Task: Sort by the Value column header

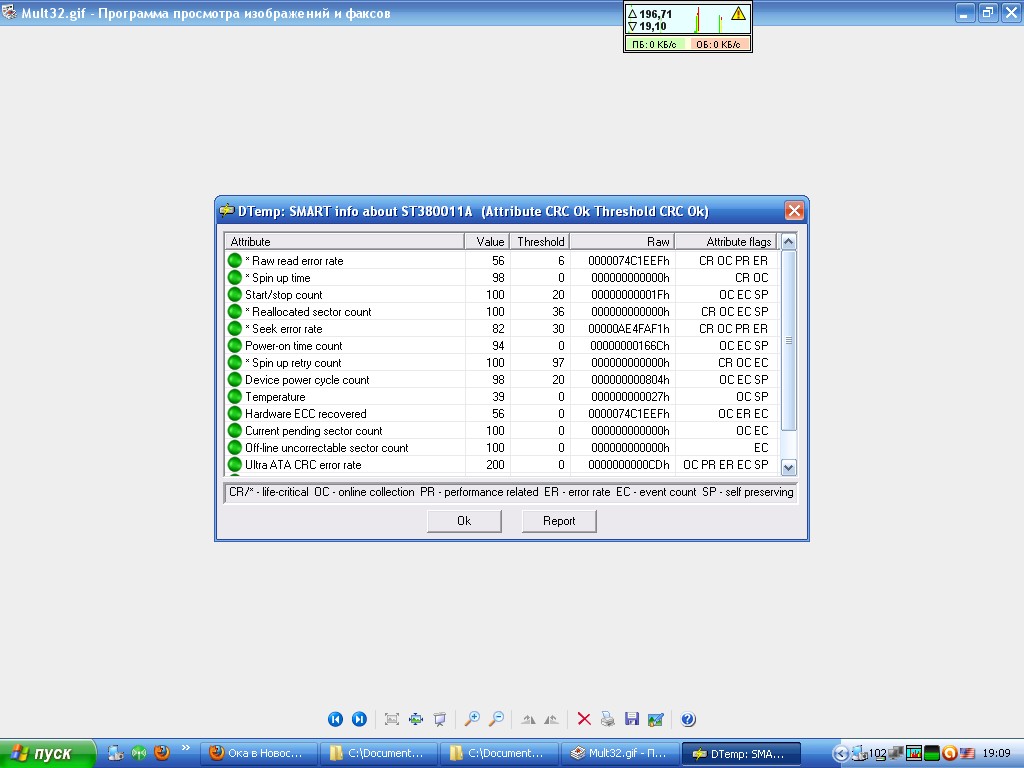Action: 487,242
